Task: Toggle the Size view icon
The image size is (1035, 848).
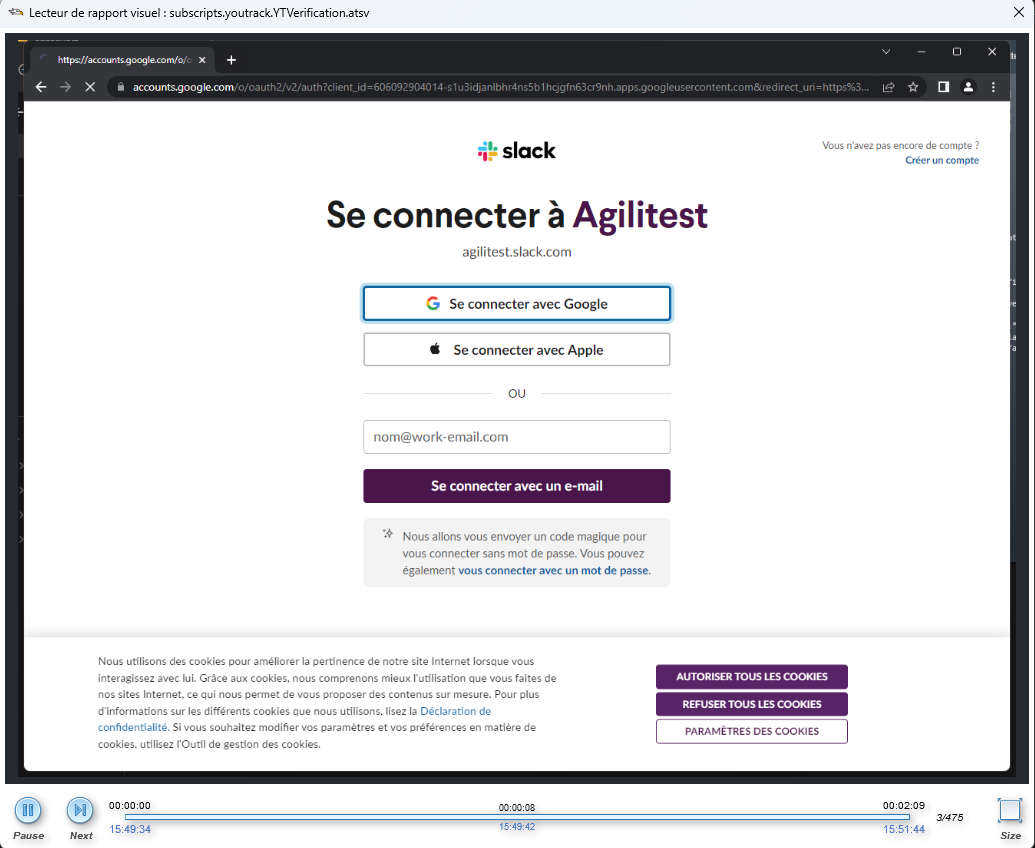Action: pyautogui.click(x=1009, y=810)
